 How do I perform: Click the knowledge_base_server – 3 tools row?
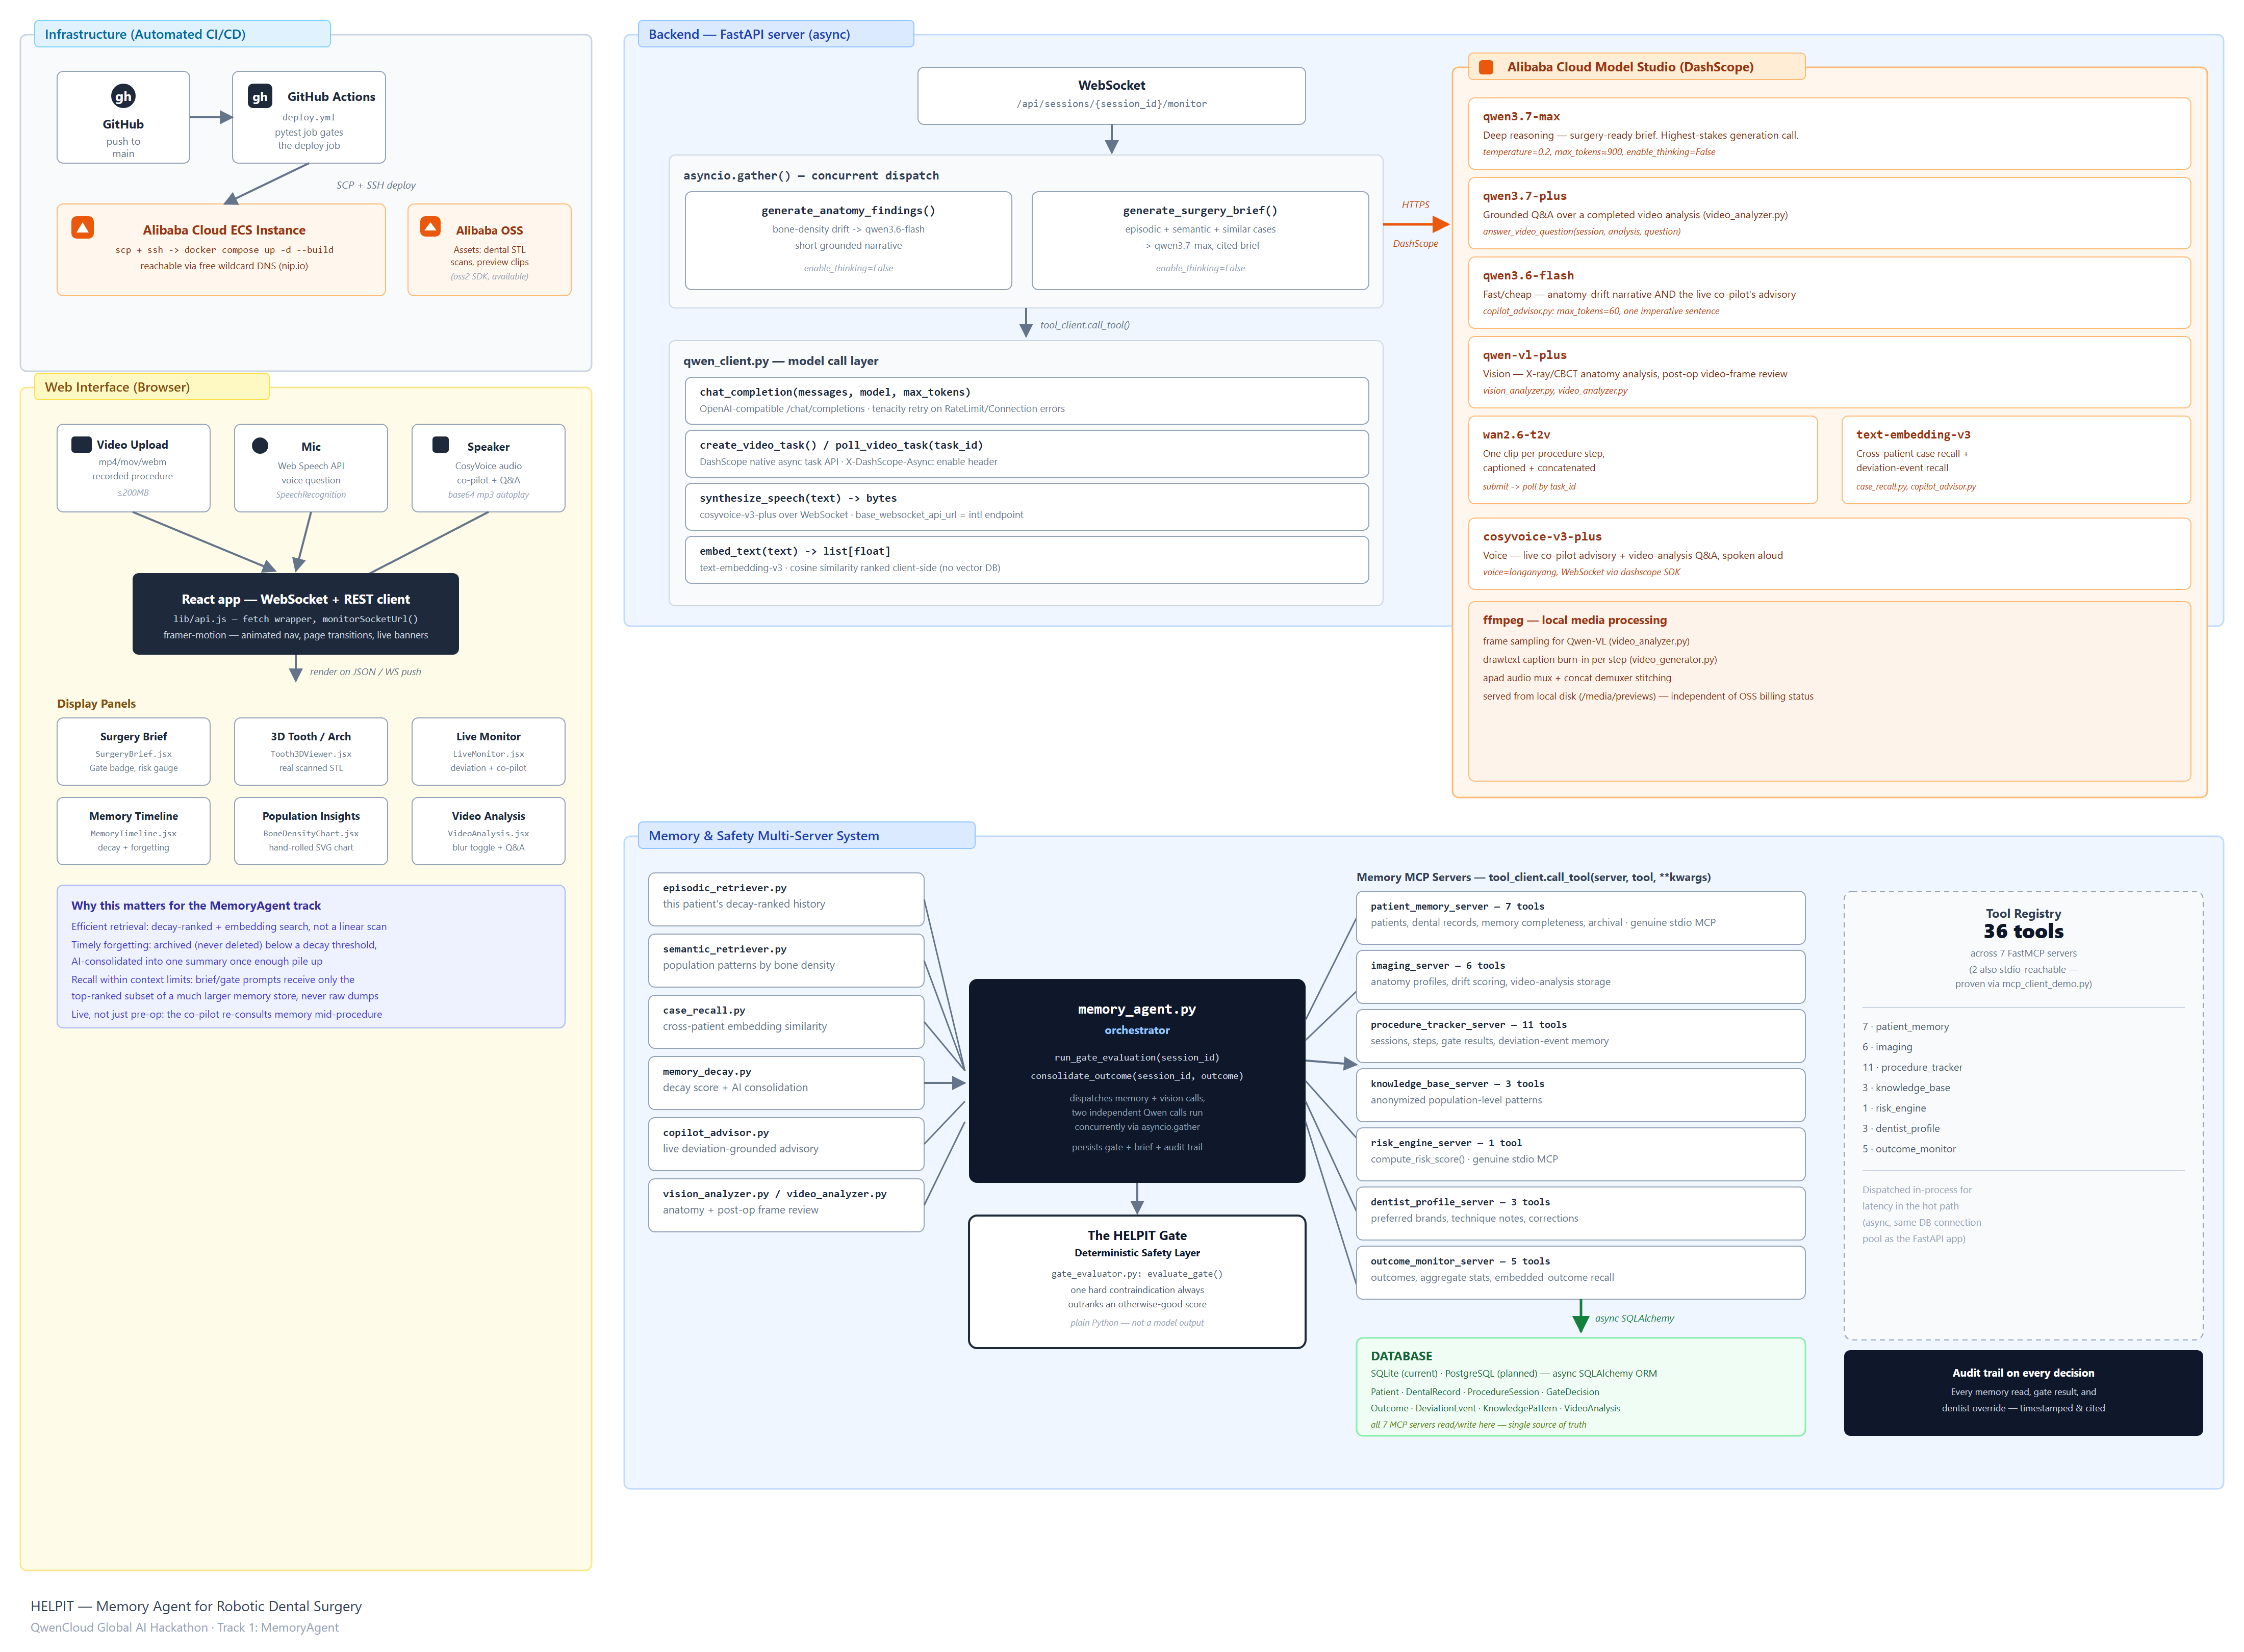[x=1580, y=1094]
